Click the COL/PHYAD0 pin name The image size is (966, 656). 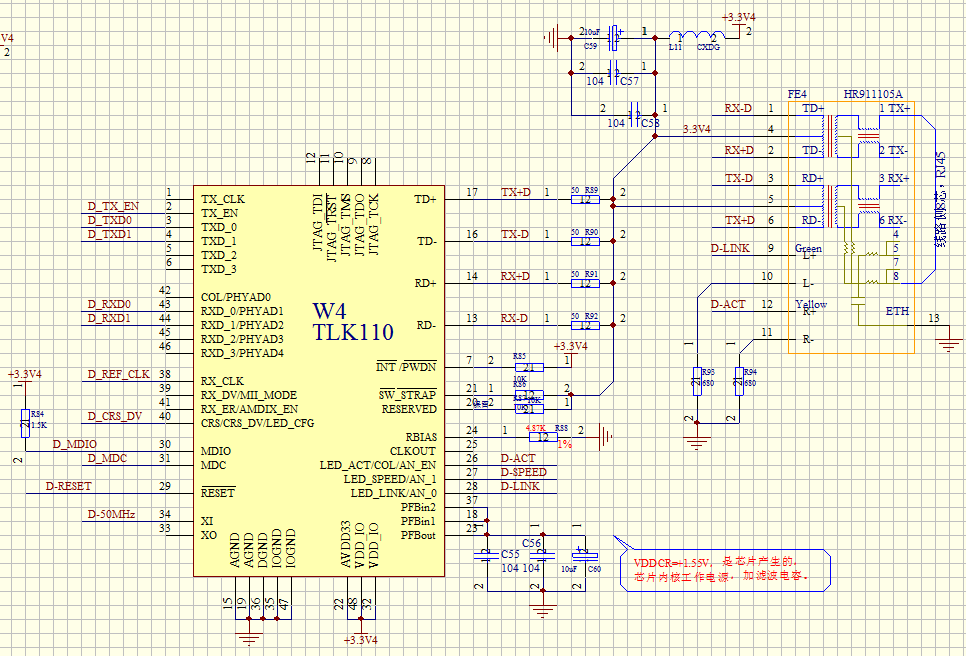click(x=236, y=298)
